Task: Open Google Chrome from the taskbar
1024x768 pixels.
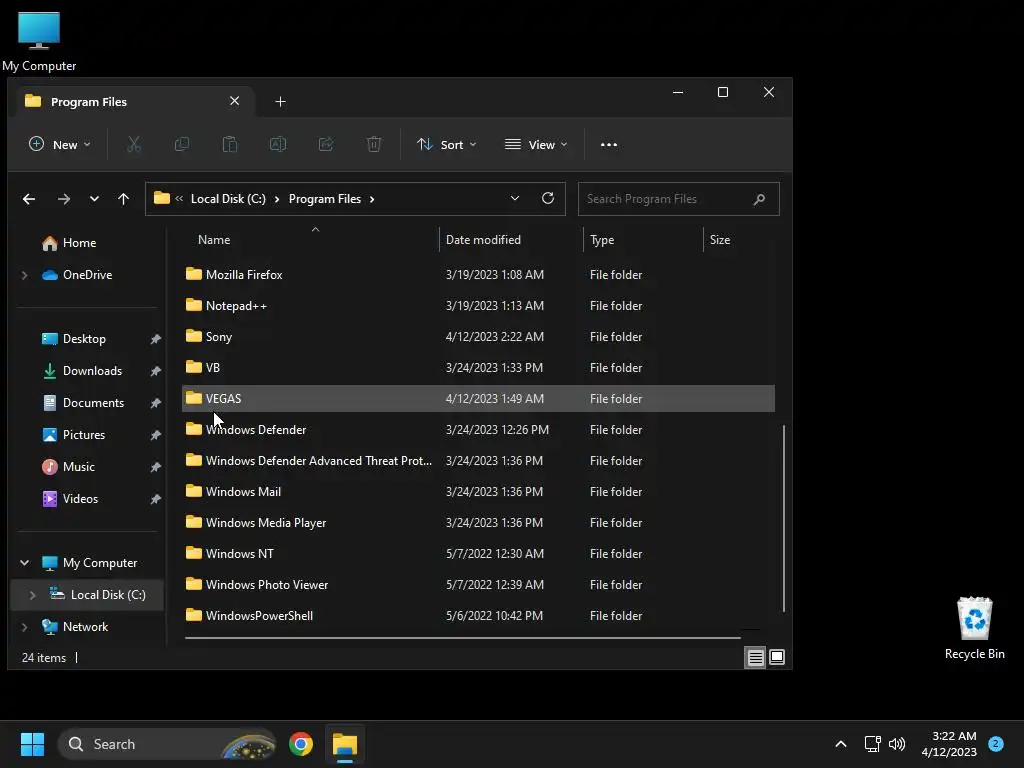Action: (301, 744)
